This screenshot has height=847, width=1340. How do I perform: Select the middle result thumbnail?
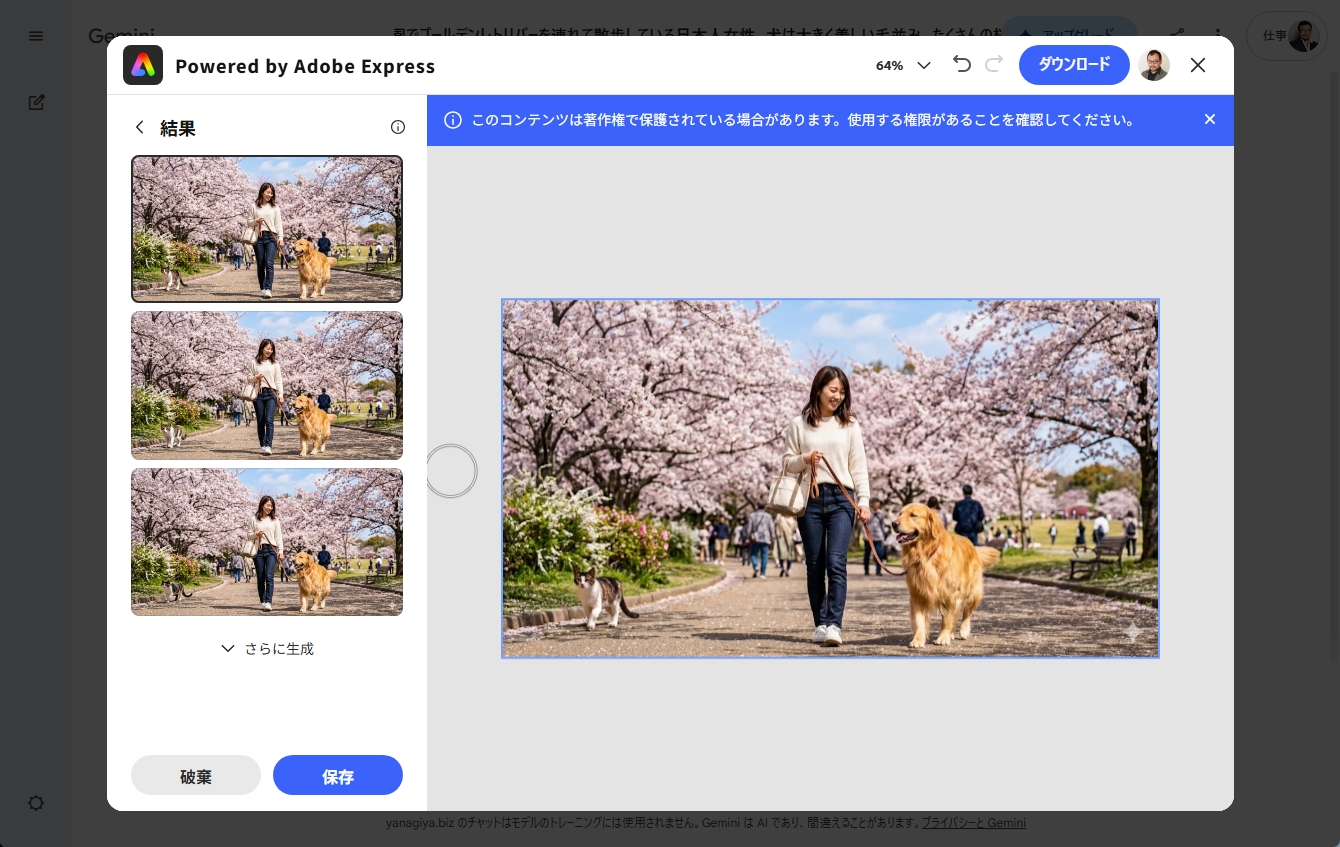click(267, 385)
